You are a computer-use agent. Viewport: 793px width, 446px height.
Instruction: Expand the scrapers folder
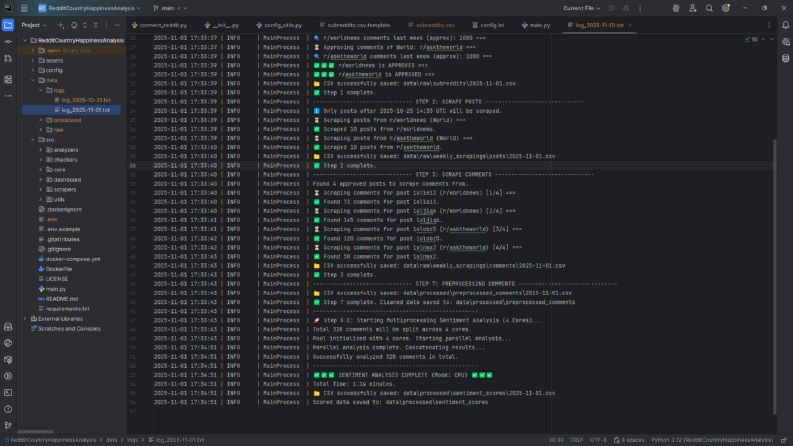pos(41,190)
